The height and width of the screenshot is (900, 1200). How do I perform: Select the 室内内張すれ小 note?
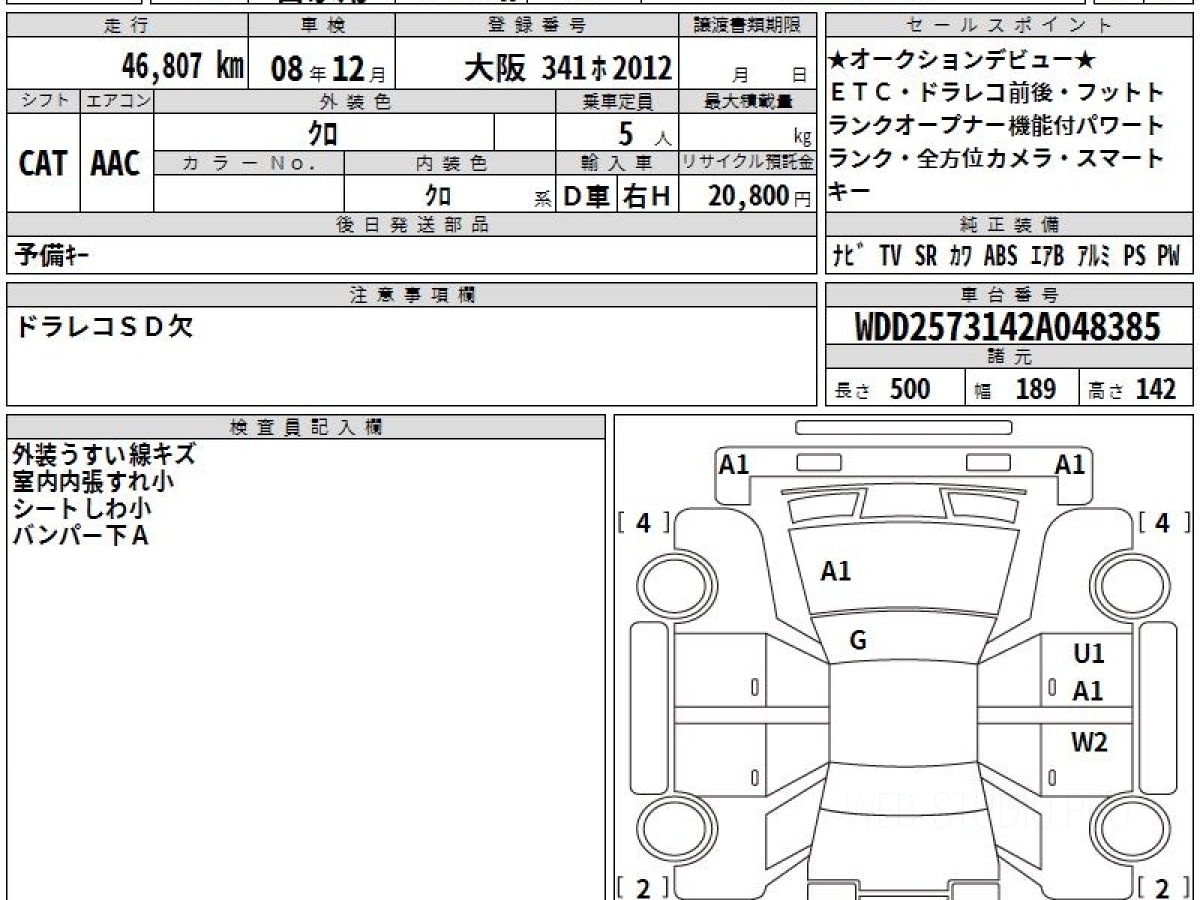point(93,481)
